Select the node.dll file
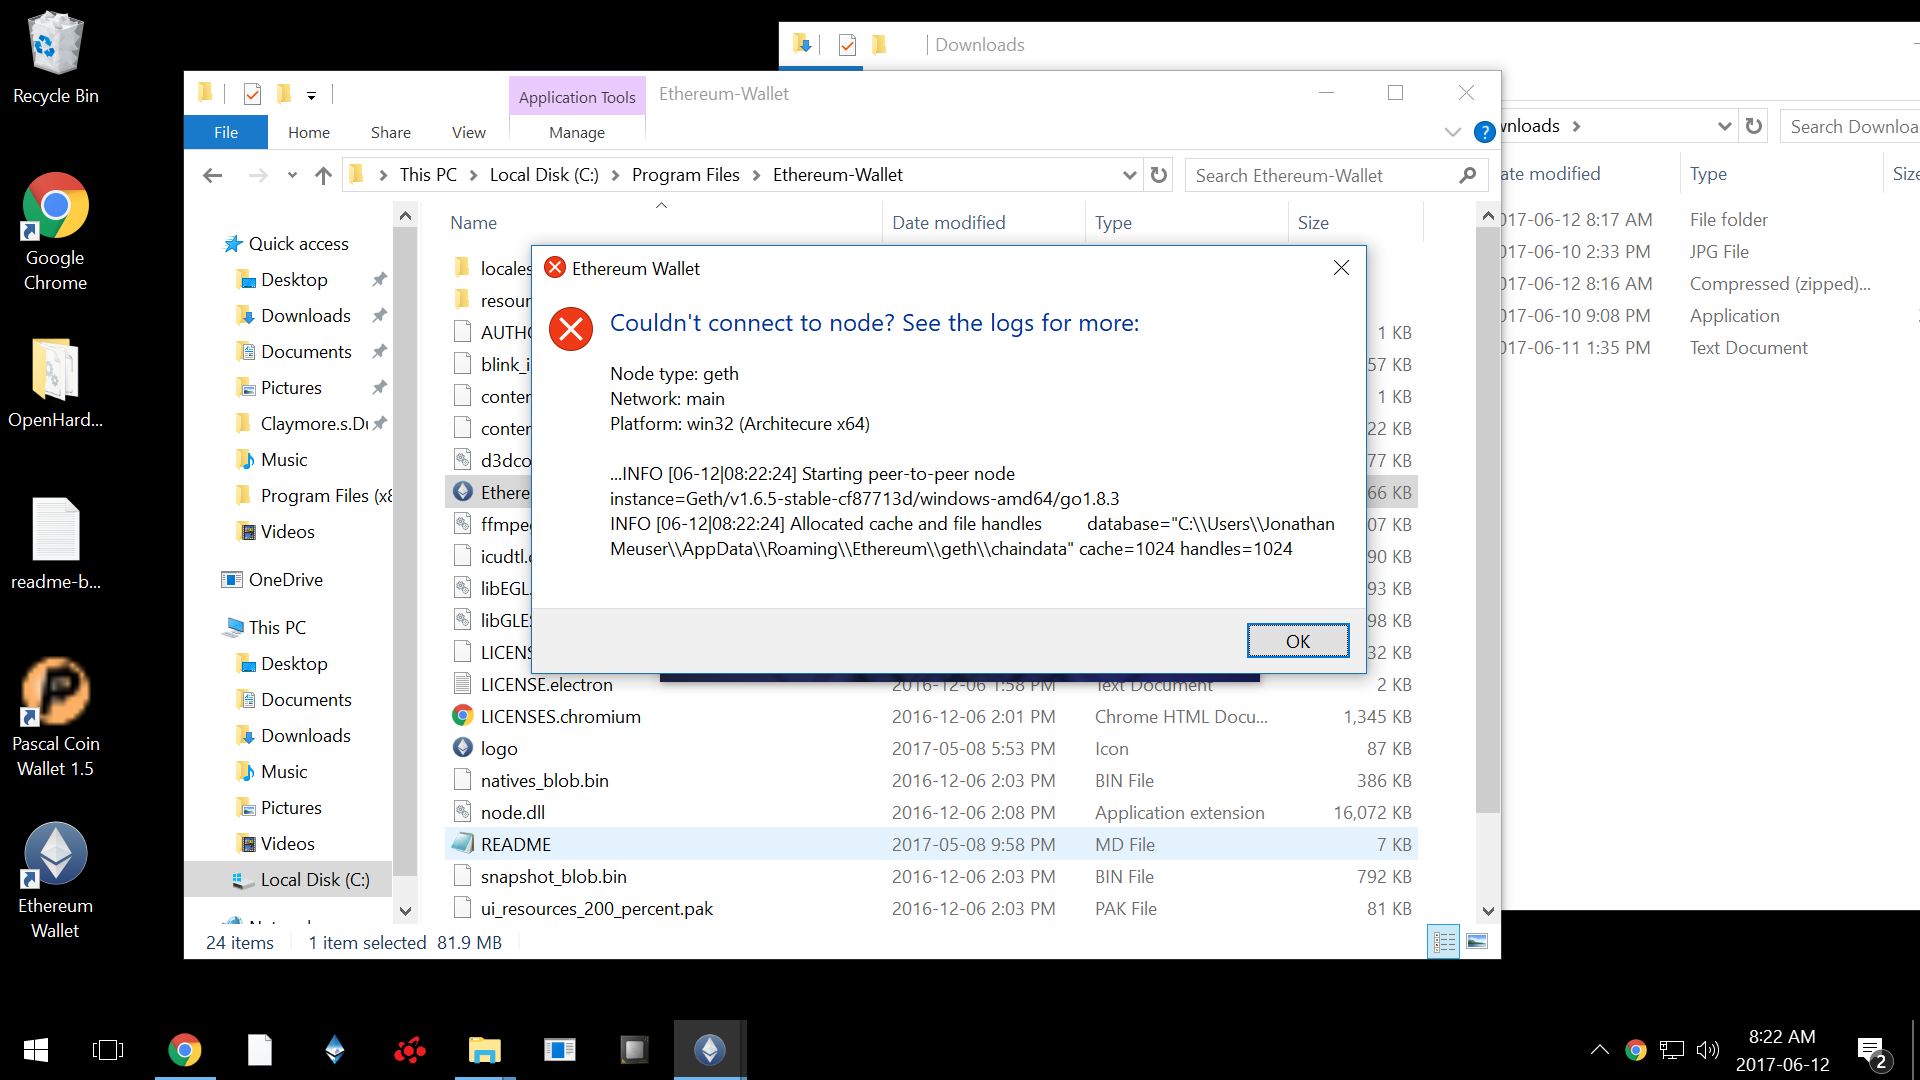Screen dimensions: 1920x1080 tap(512, 813)
